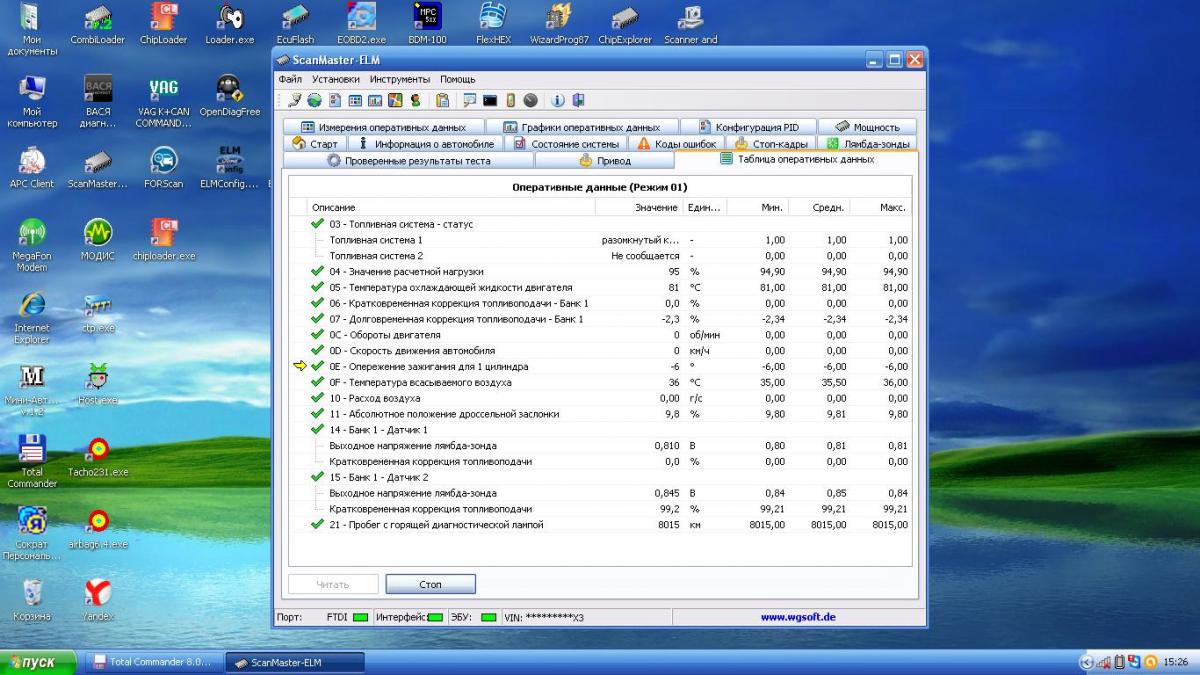Click the document report icon in ScanMaster toolbar

pyautogui.click(x=335, y=100)
